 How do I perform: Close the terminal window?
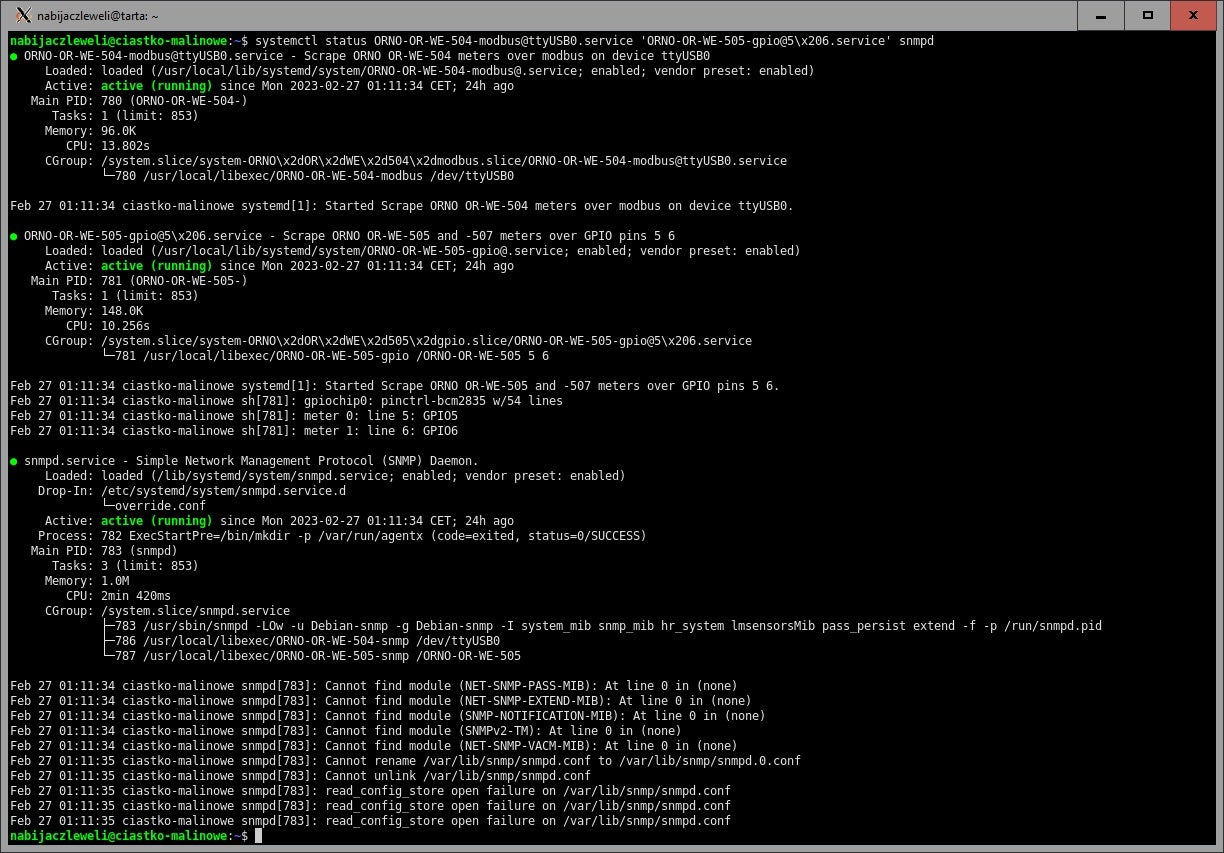(x=1195, y=15)
